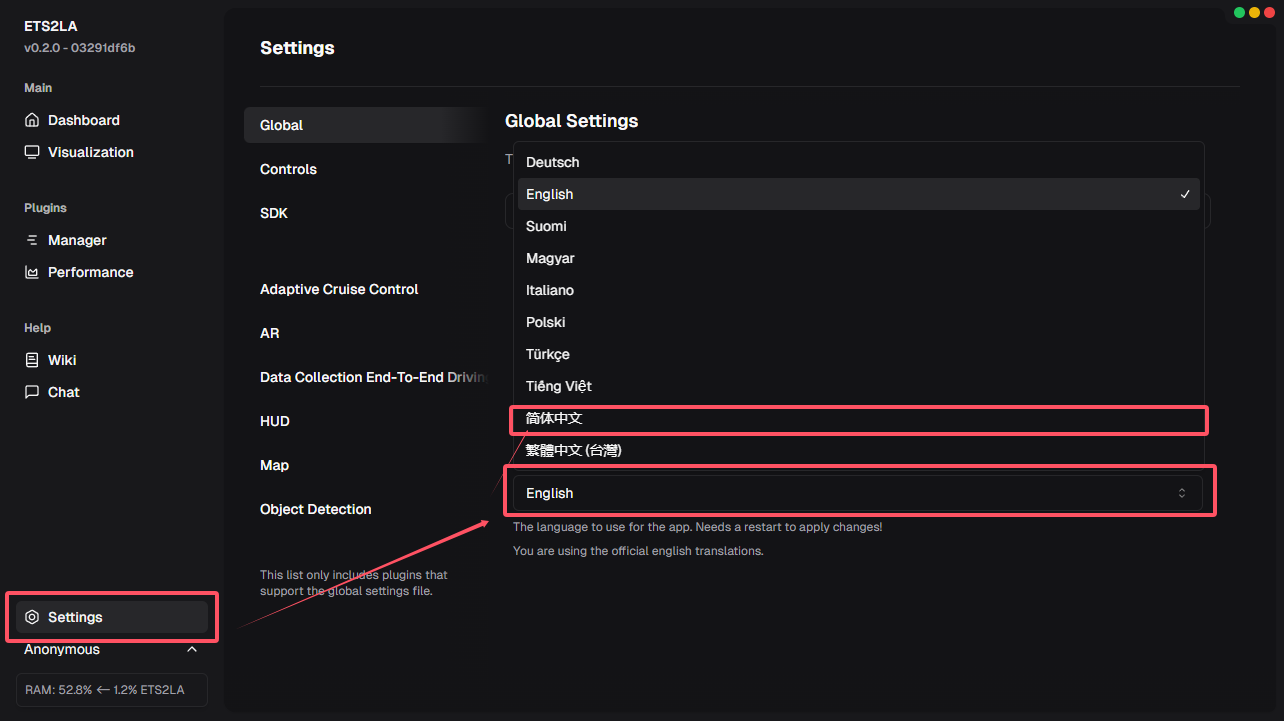This screenshot has width=1284, height=721.
Task: Click the Chat bubble icon
Action: pyautogui.click(x=32, y=392)
